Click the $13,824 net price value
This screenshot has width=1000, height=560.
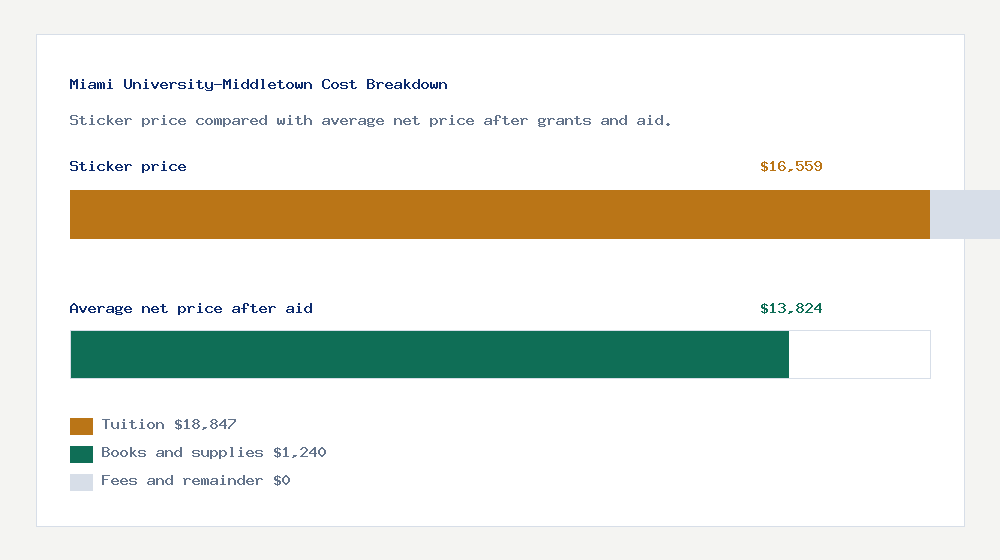pyautogui.click(x=791, y=309)
